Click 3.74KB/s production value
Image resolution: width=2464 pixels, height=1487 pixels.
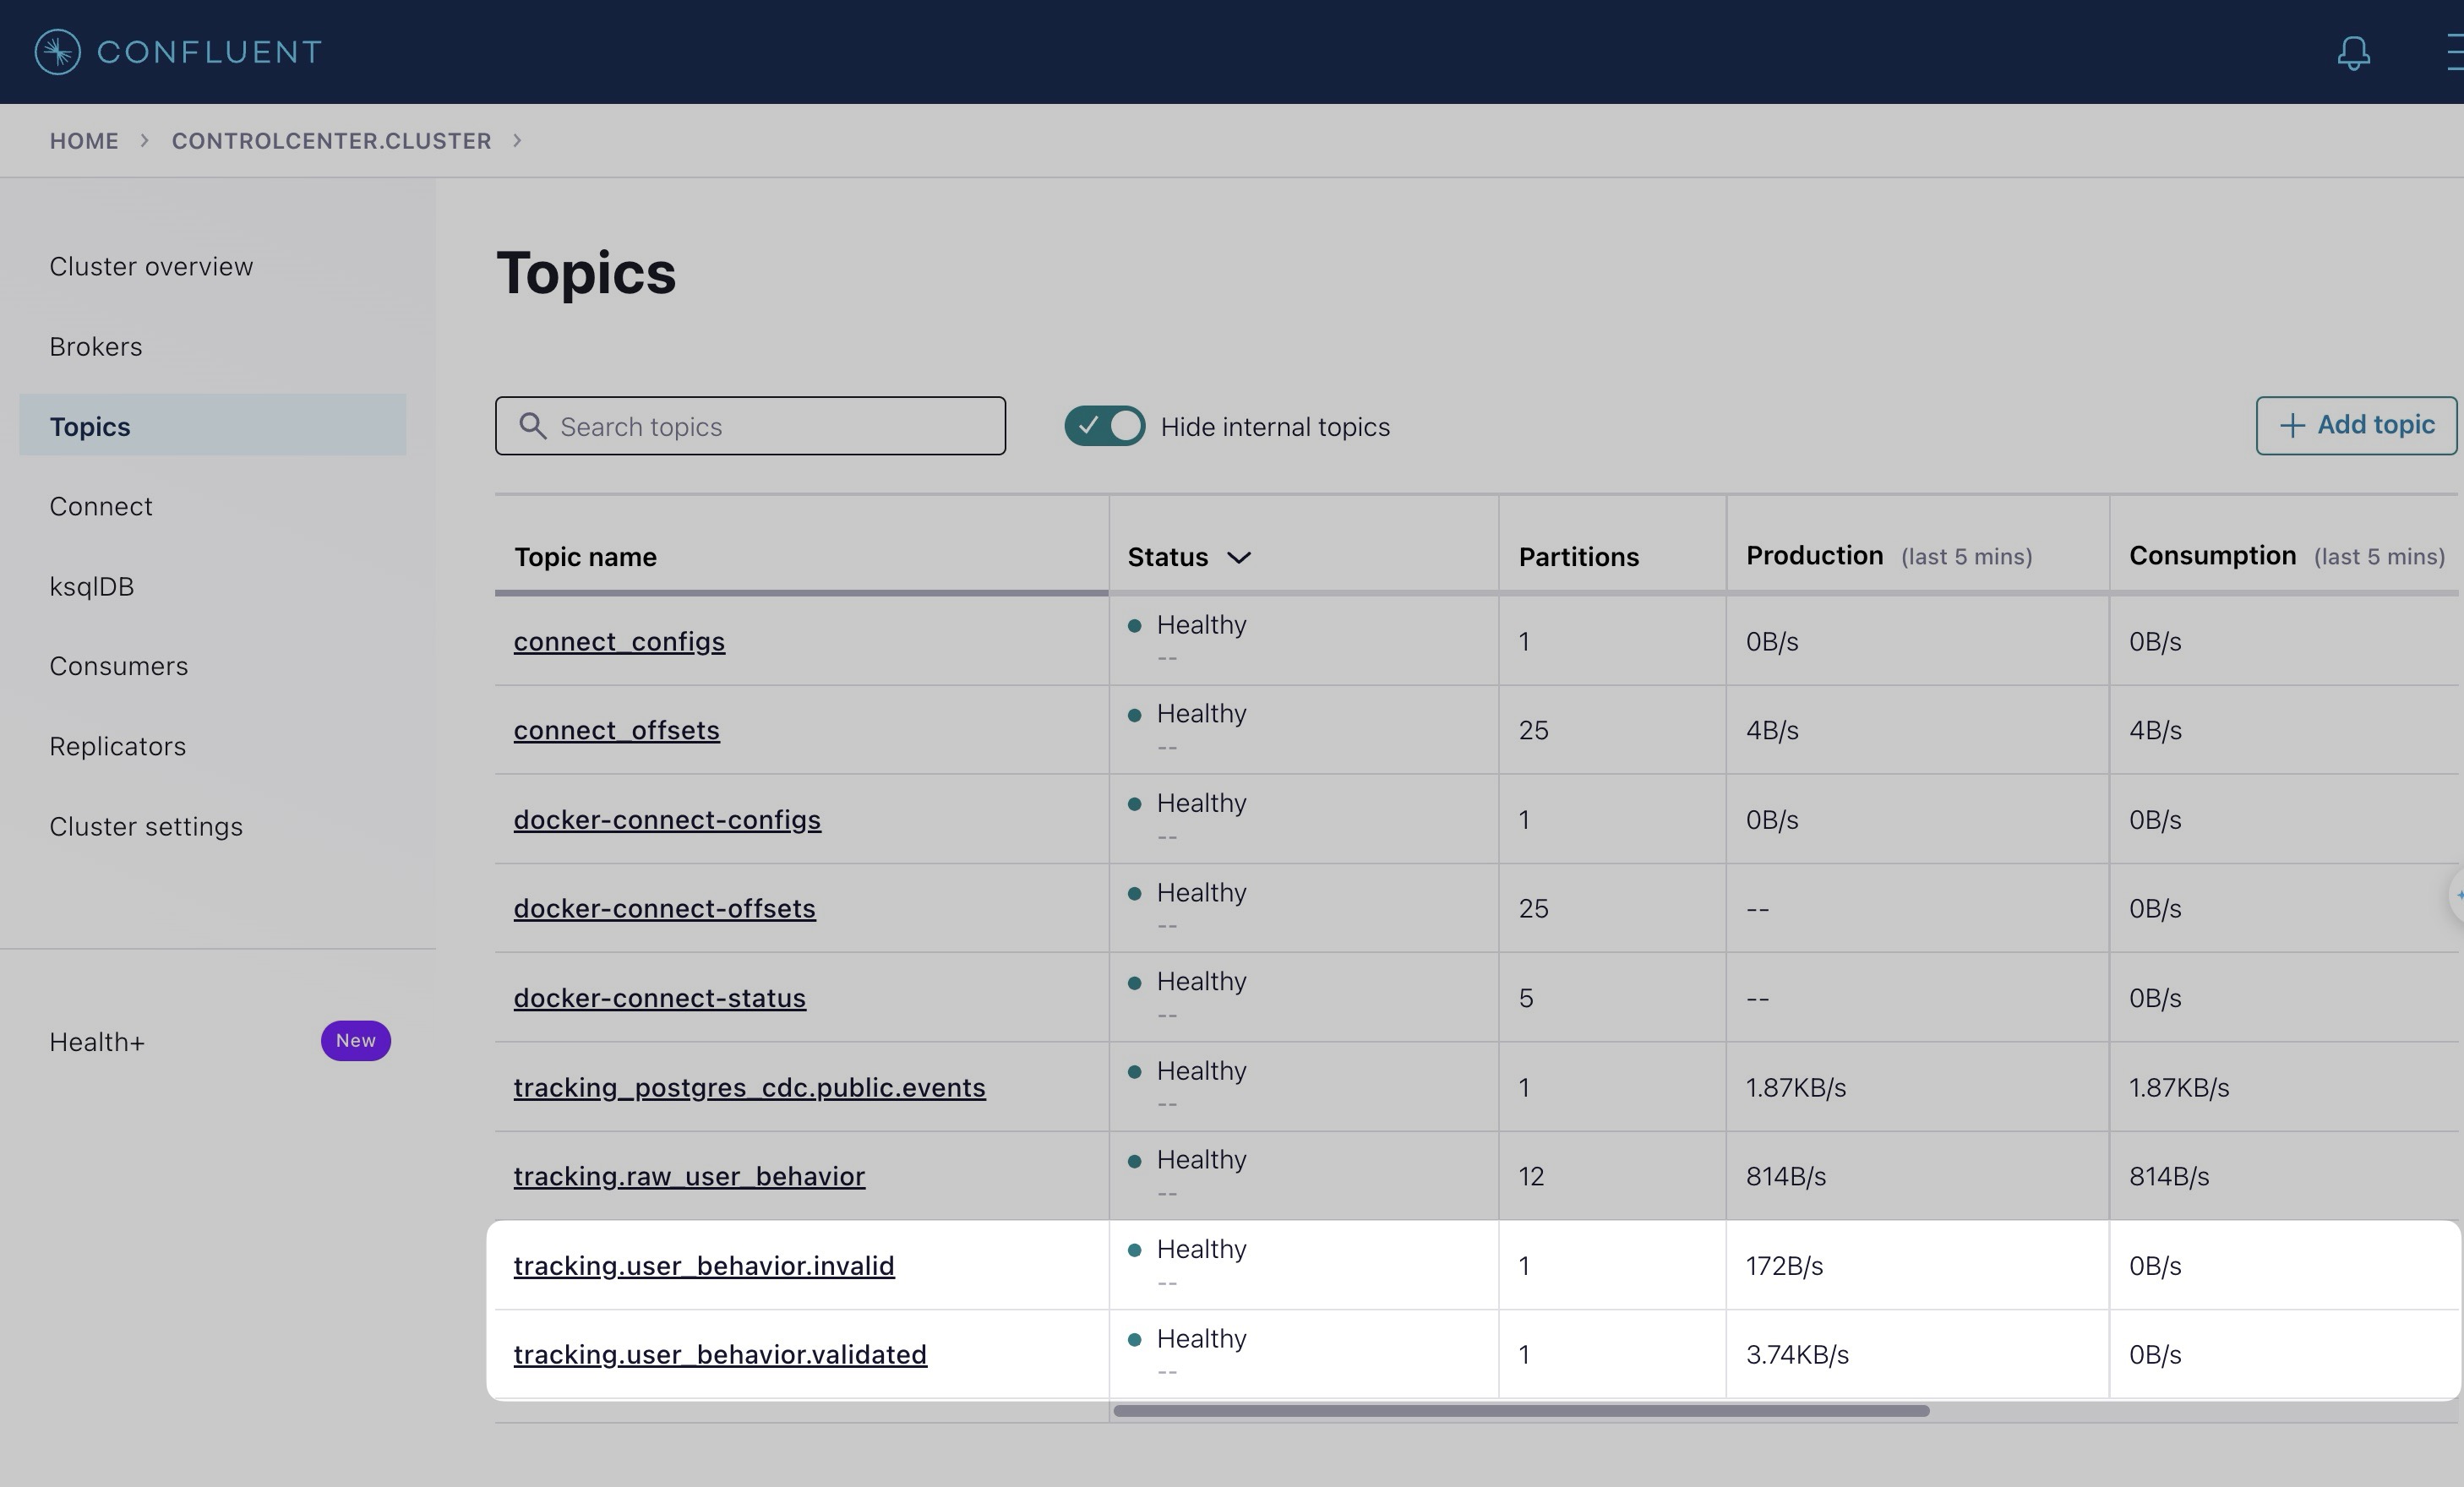click(1797, 1355)
